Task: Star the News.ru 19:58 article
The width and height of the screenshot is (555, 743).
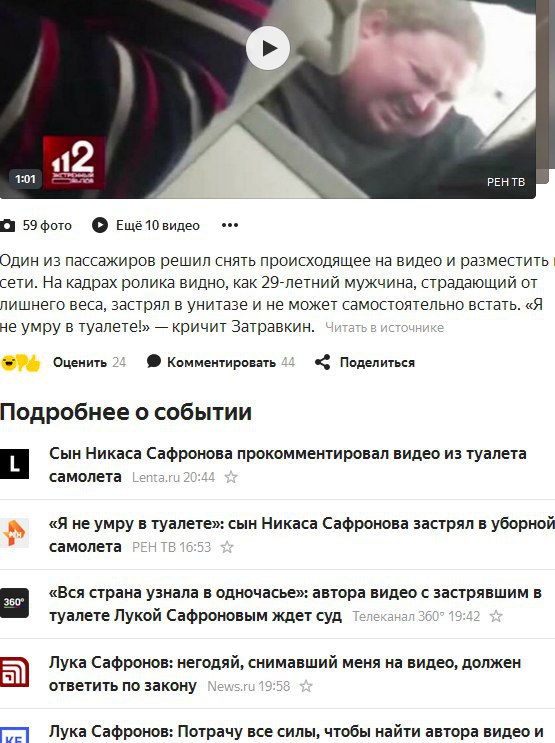Action: click(306, 686)
